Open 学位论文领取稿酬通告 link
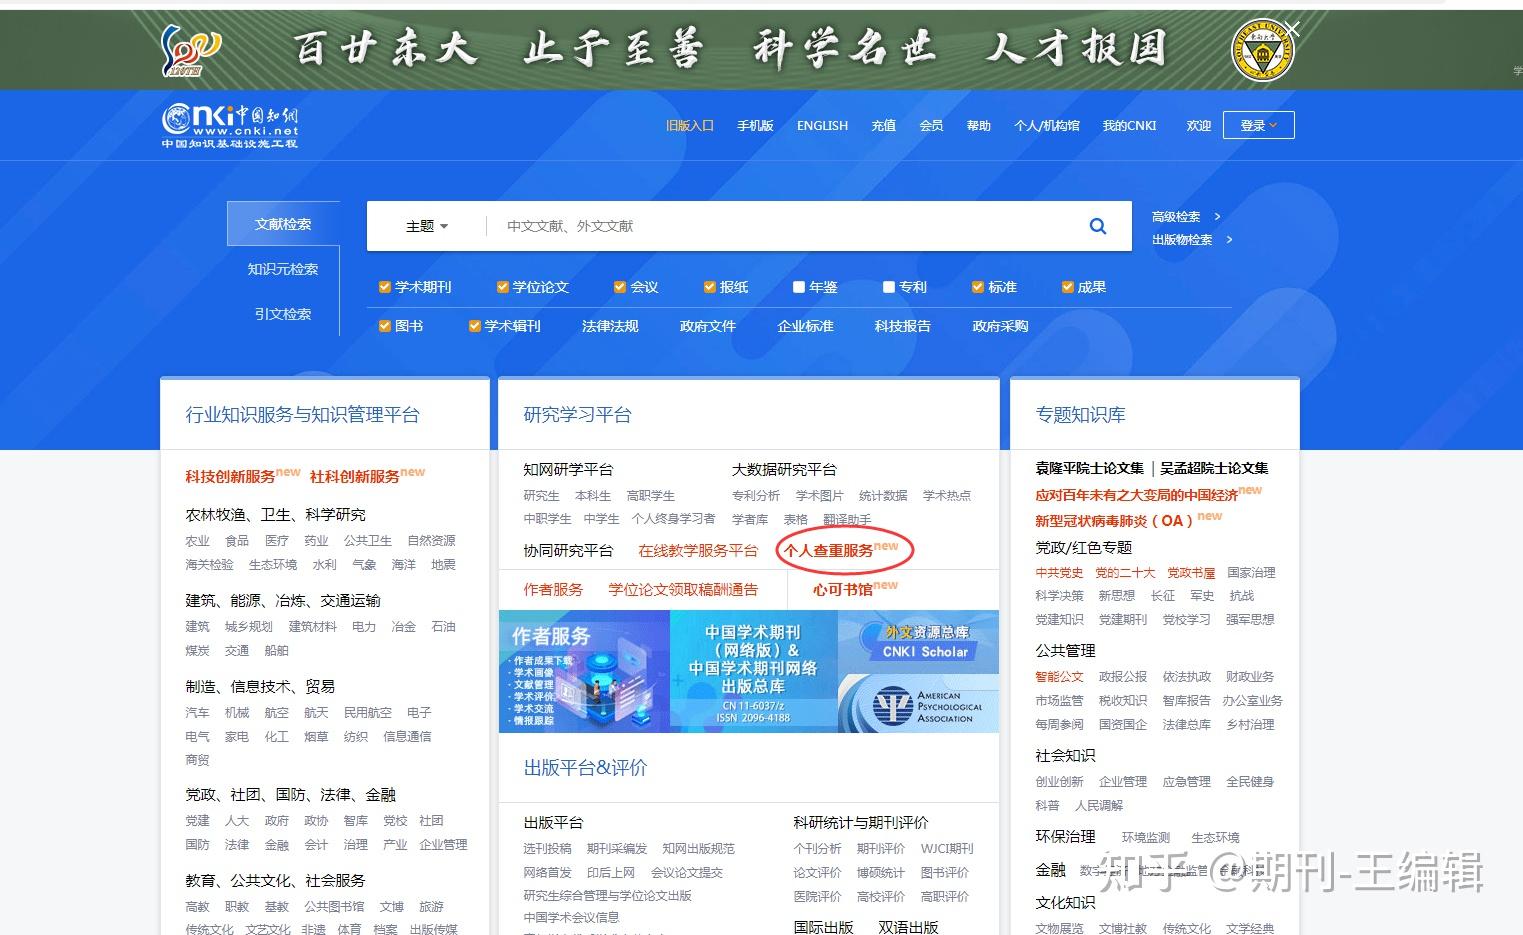Viewport: 1523px width, 935px height. point(683,590)
